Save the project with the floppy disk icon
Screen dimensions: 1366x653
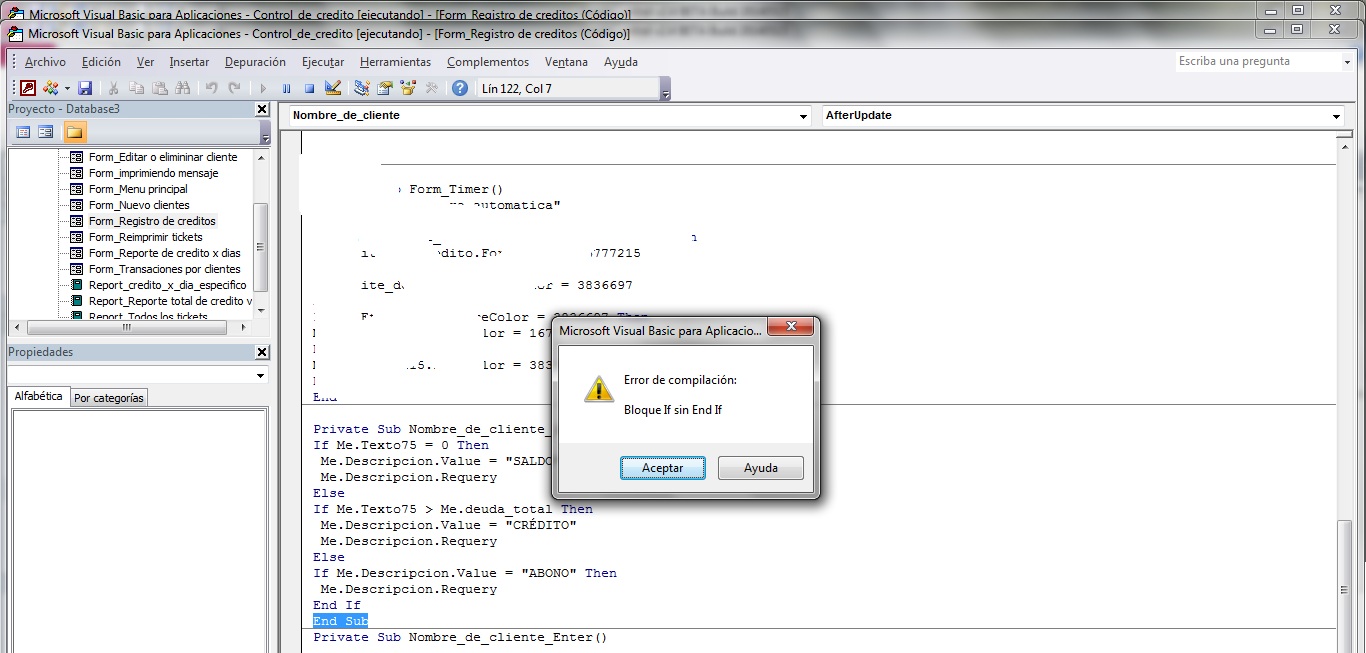pyautogui.click(x=85, y=88)
